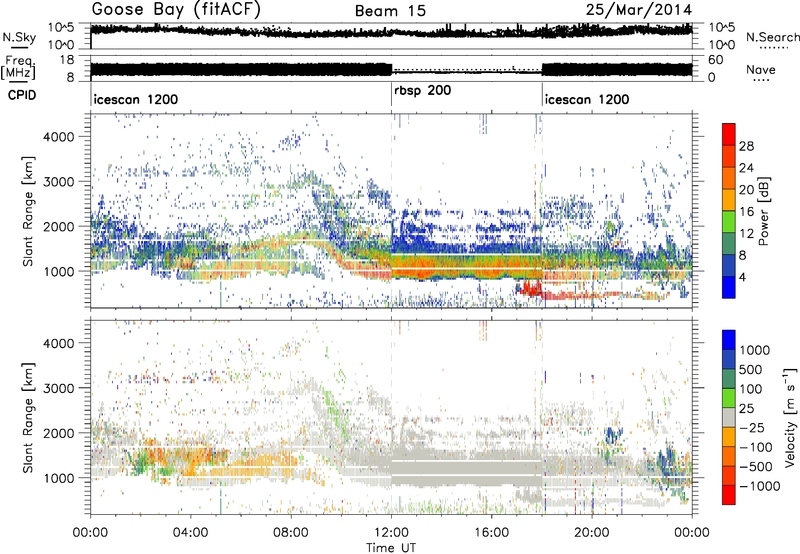The height and width of the screenshot is (554, 800).
Task: Select the N.Search legend label
Action: coord(773,37)
